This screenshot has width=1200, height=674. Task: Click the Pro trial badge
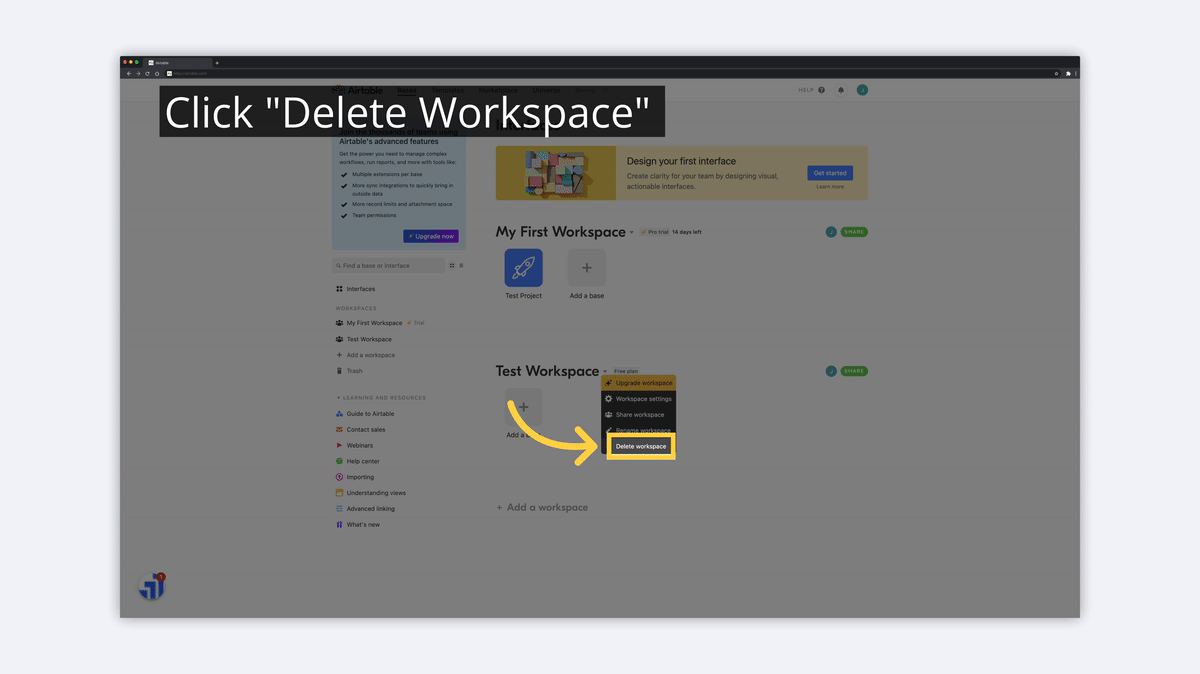(x=655, y=232)
